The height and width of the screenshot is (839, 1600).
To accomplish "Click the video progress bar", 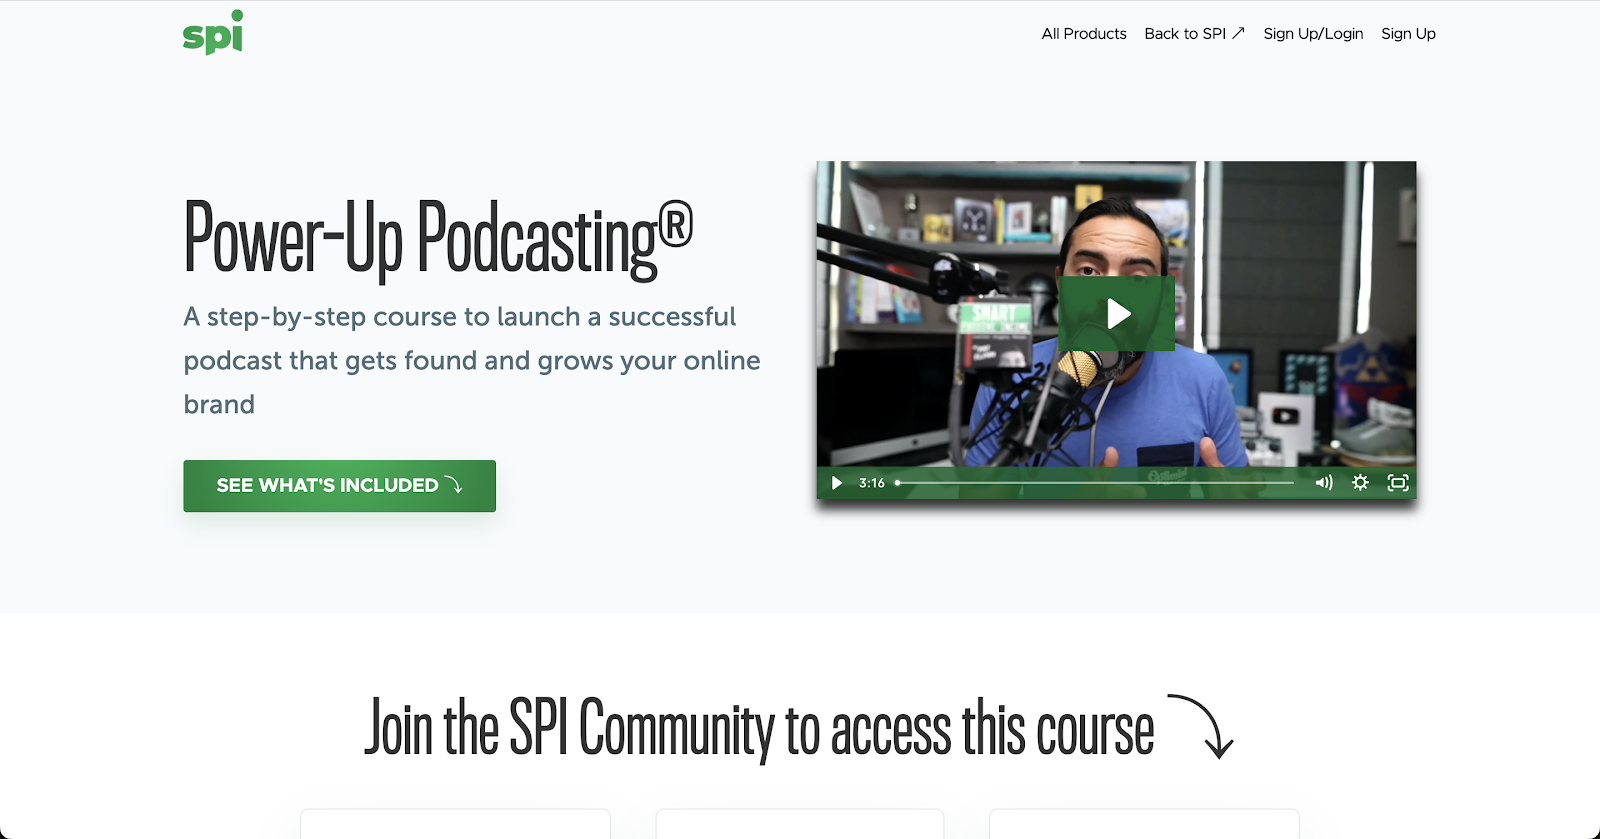I will pyautogui.click(x=1095, y=483).
